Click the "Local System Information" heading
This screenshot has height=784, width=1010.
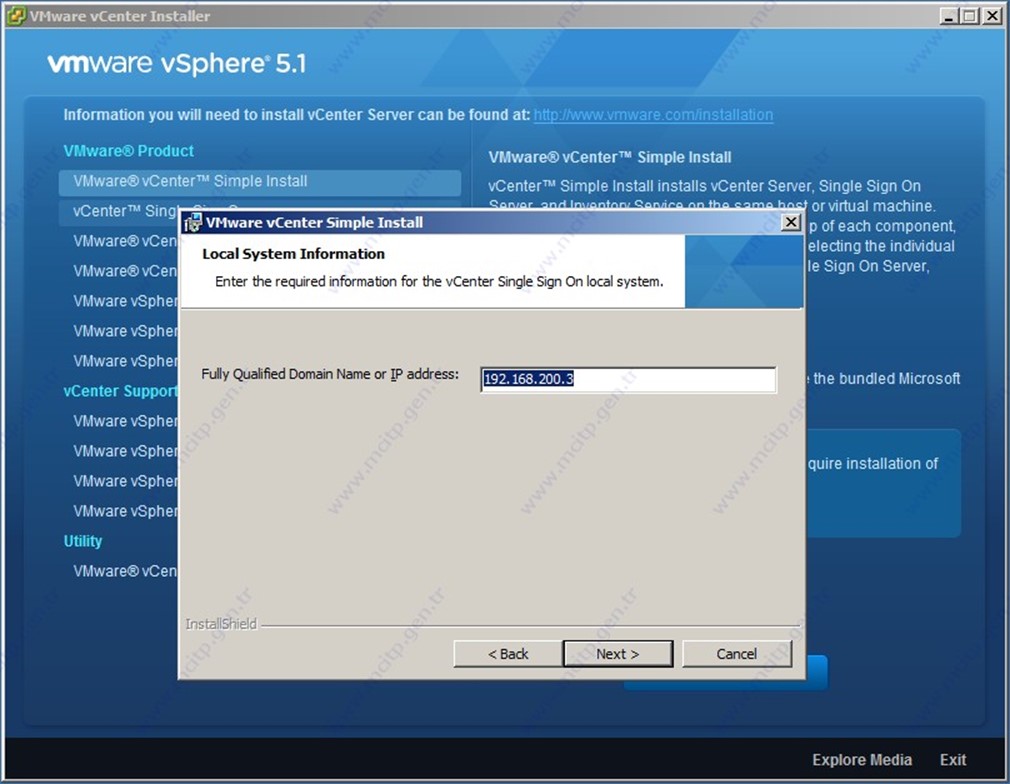(293, 254)
